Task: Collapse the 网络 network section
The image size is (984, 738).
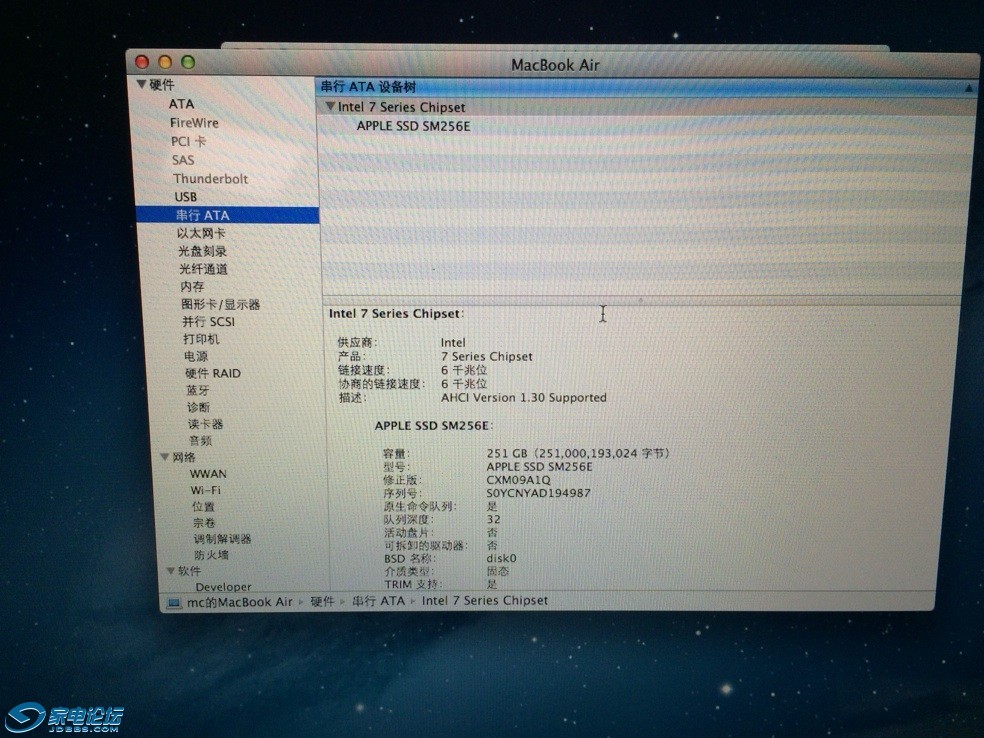Action: pos(164,456)
